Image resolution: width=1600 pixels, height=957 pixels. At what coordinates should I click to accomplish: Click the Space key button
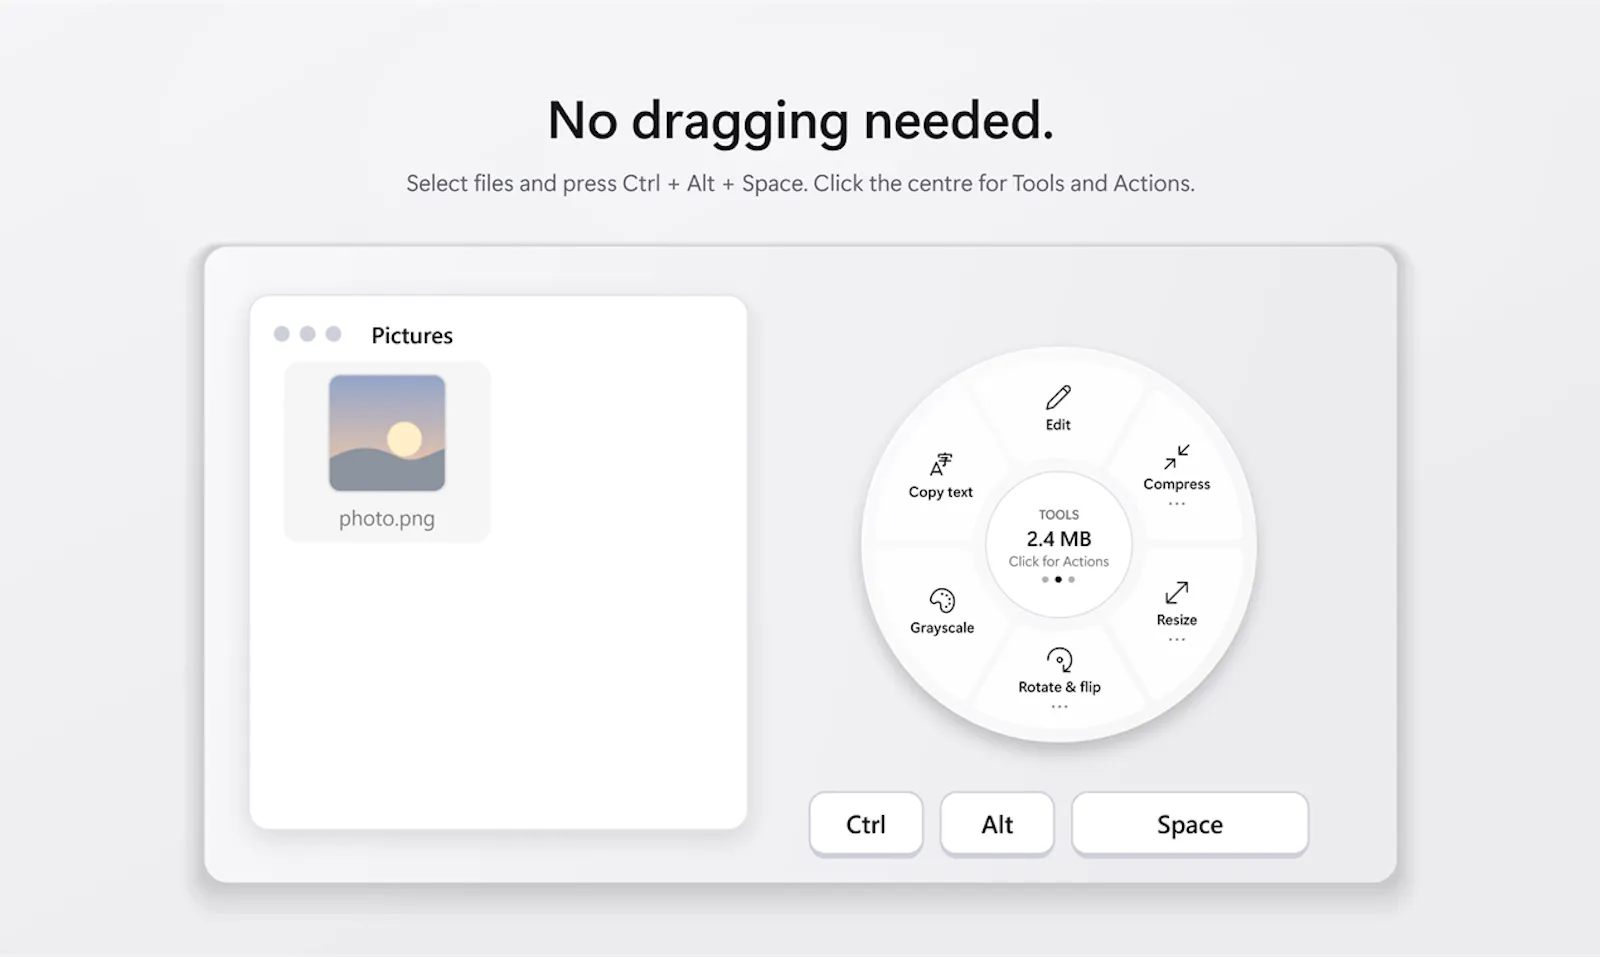(1190, 824)
